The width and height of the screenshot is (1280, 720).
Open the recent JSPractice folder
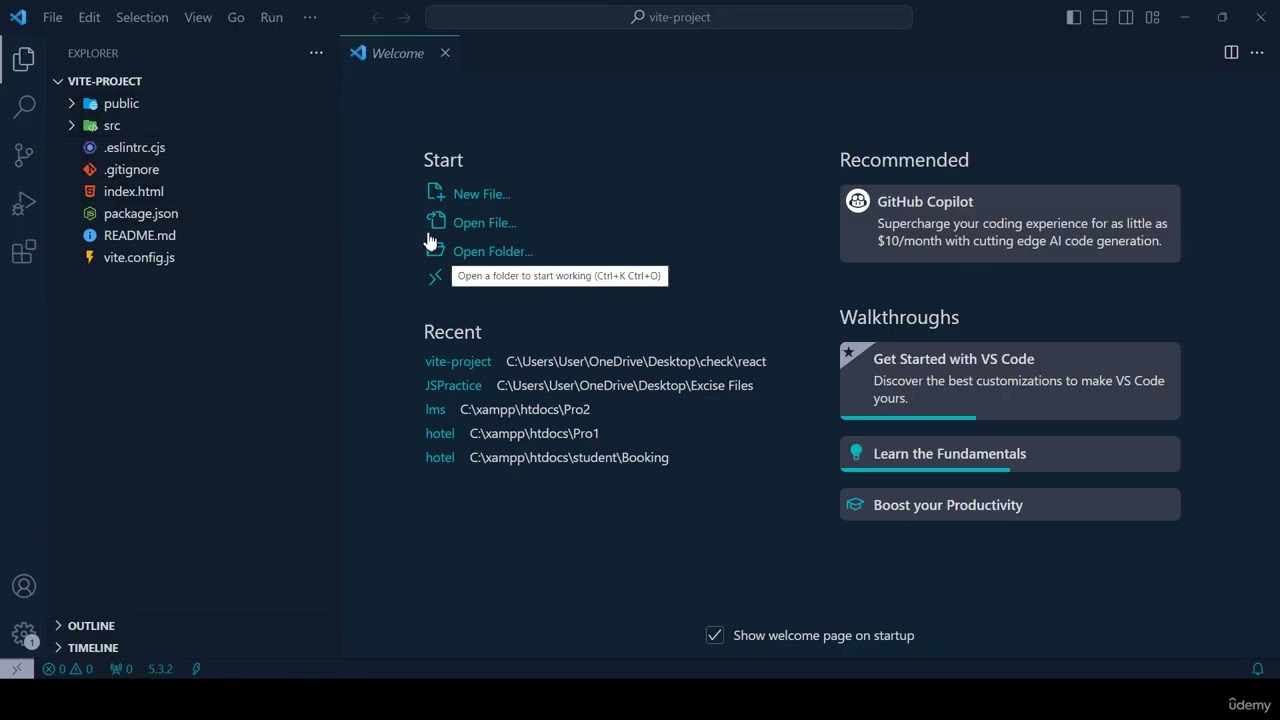click(x=453, y=386)
